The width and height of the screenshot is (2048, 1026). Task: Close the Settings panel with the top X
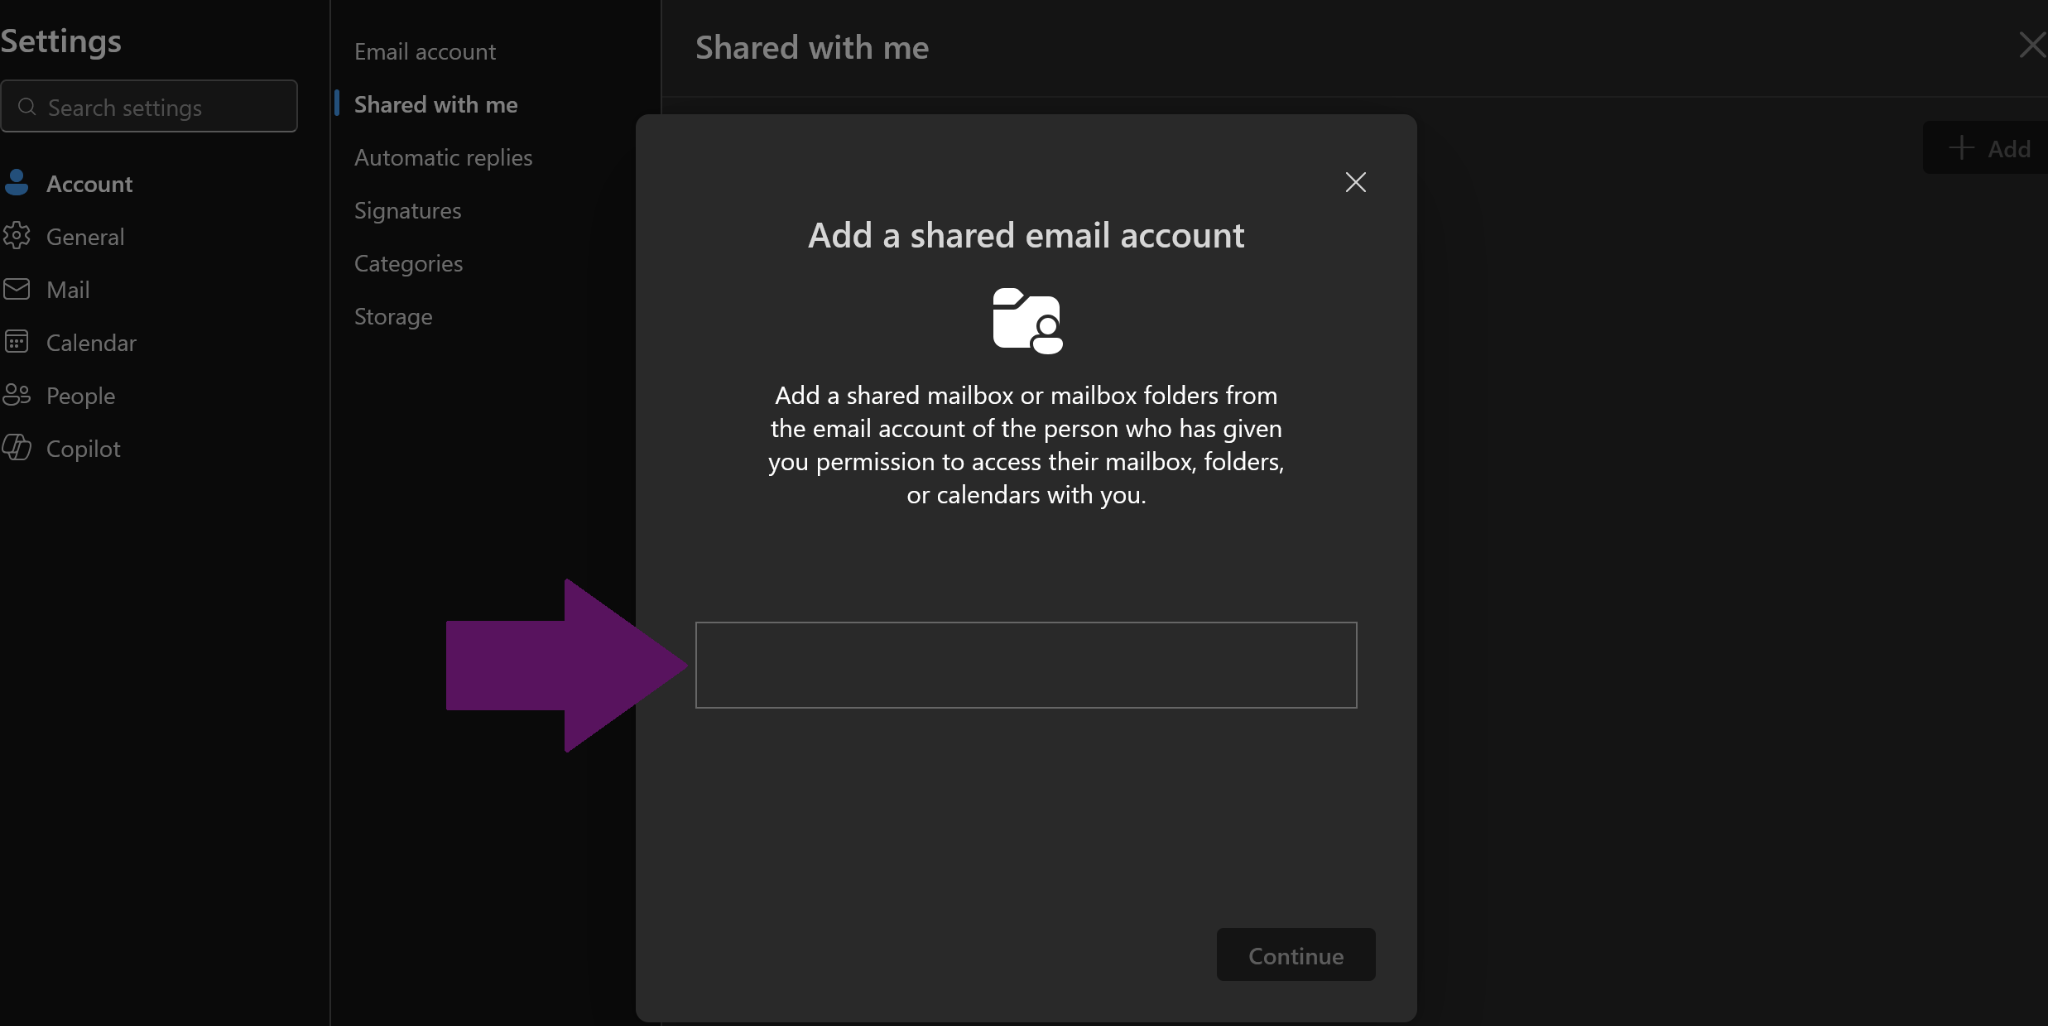pyautogui.click(x=2032, y=45)
